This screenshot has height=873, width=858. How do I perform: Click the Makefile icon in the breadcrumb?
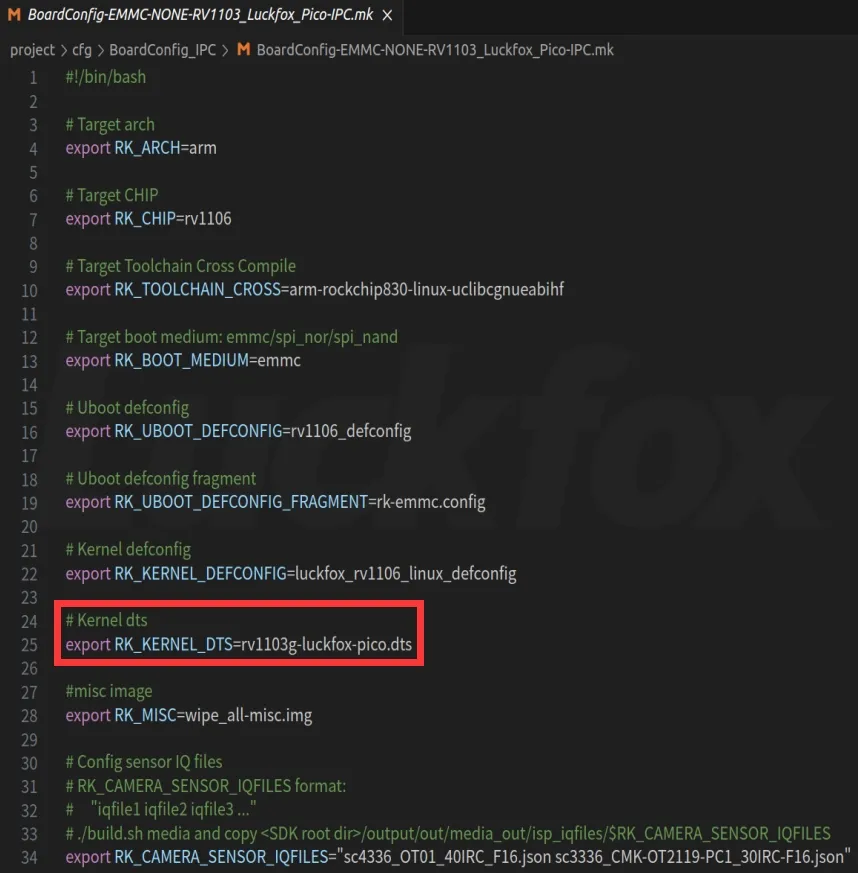coord(243,50)
